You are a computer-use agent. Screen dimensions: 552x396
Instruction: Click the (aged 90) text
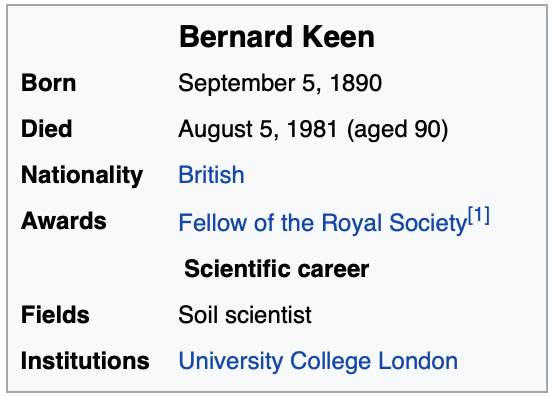click(x=397, y=130)
